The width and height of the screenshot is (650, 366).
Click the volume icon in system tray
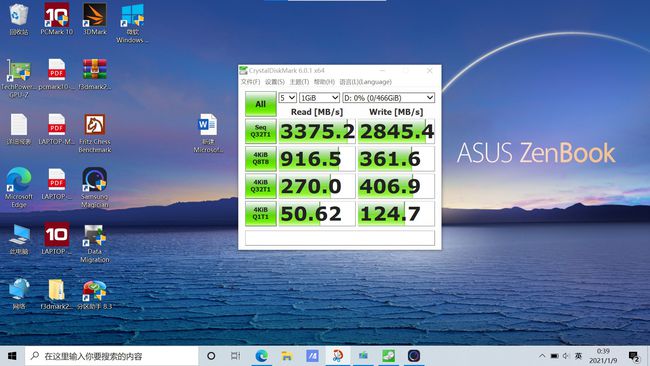pyautogui.click(x=566, y=356)
